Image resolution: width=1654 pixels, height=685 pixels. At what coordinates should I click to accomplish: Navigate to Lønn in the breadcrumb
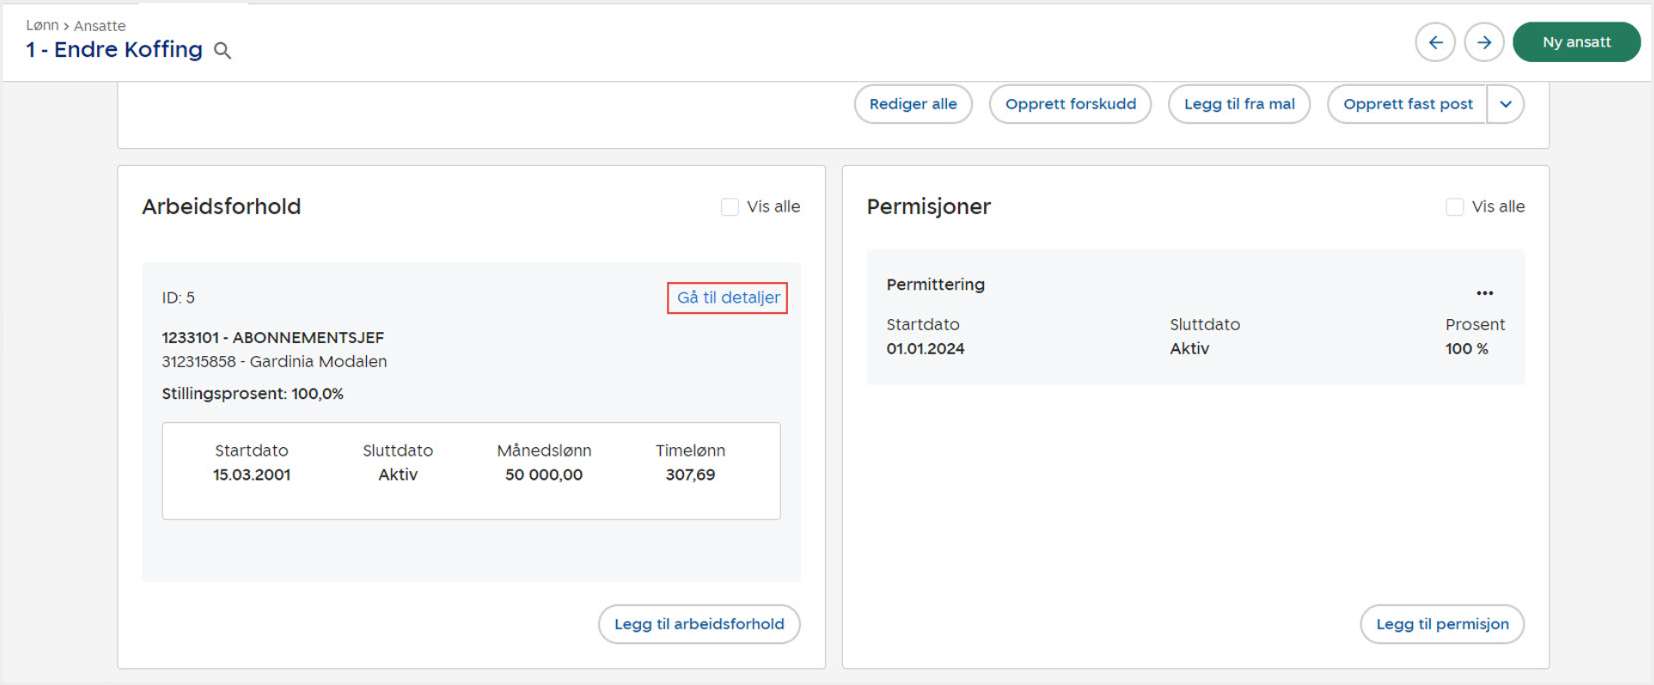42,26
